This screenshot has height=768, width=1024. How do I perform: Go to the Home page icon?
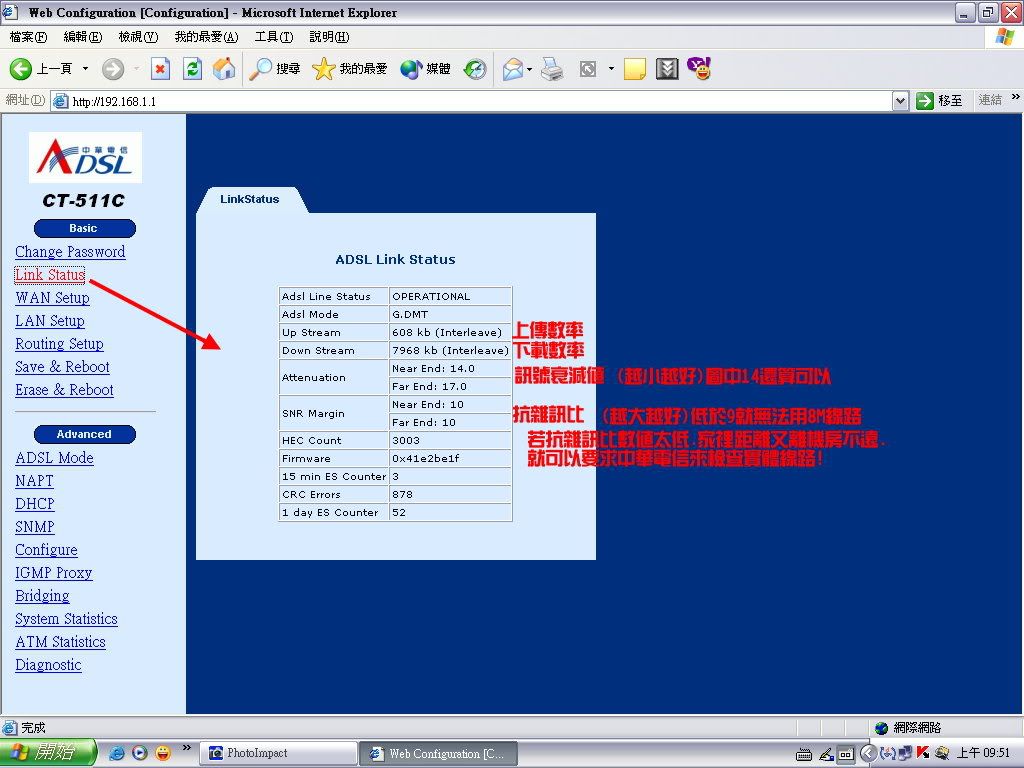coord(224,69)
